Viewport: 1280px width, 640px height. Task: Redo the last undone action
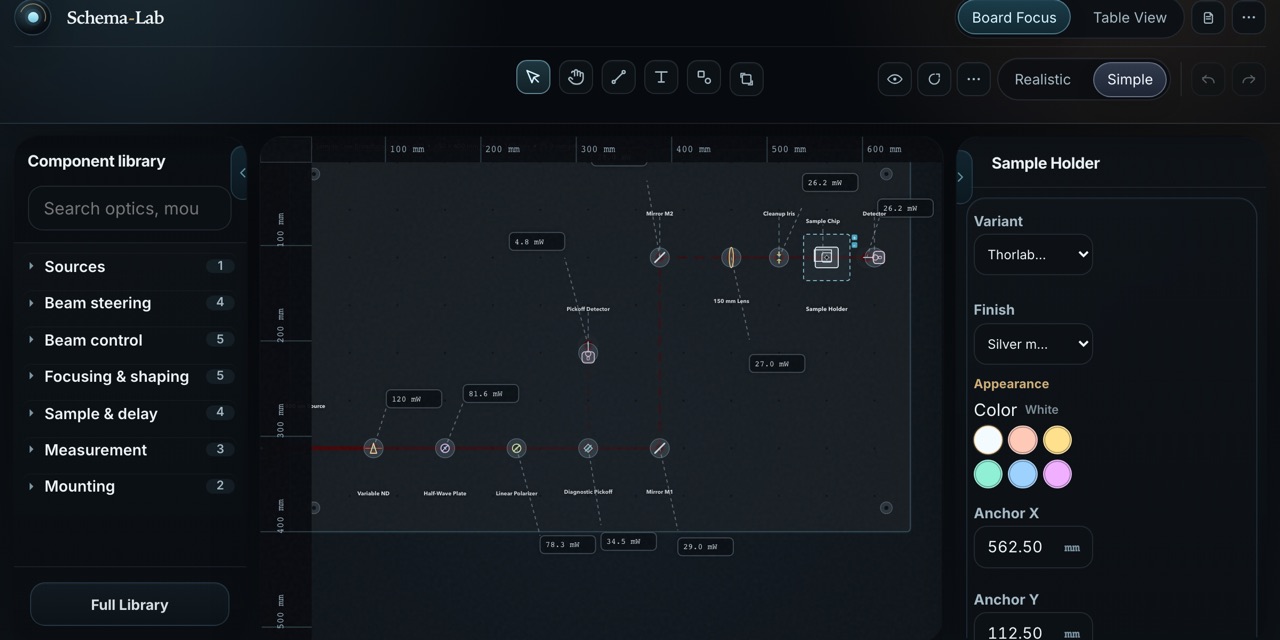tap(1248, 79)
